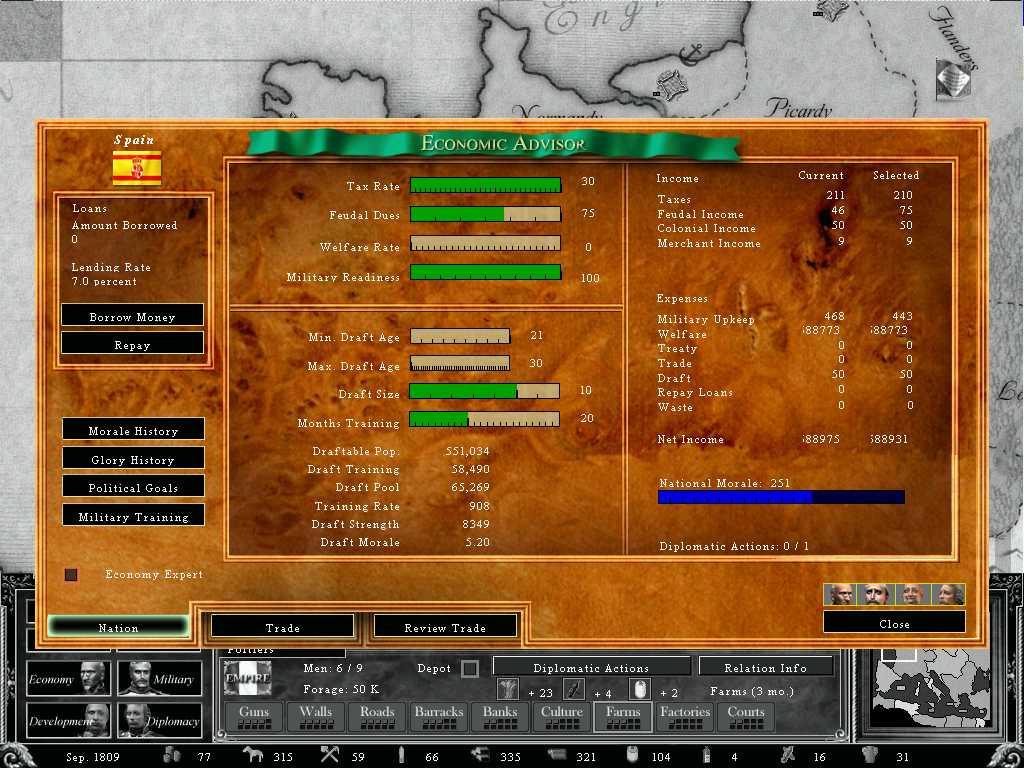Click the wool production icon showing +2

tap(639, 689)
